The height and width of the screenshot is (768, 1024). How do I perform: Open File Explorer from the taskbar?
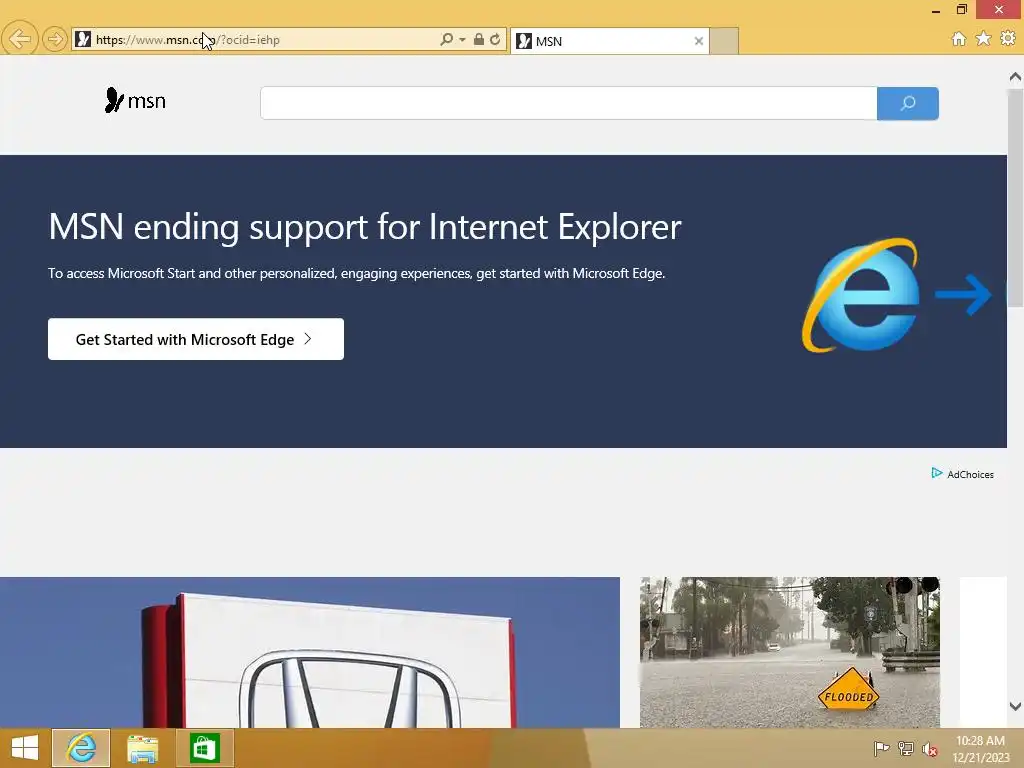pos(142,748)
